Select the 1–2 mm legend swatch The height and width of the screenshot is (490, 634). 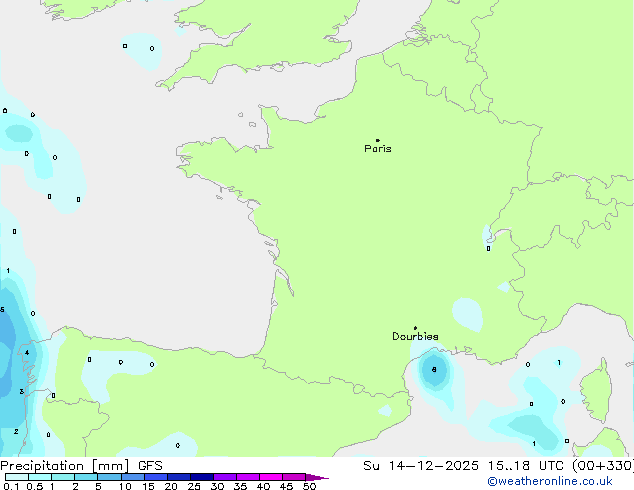click(x=63, y=477)
